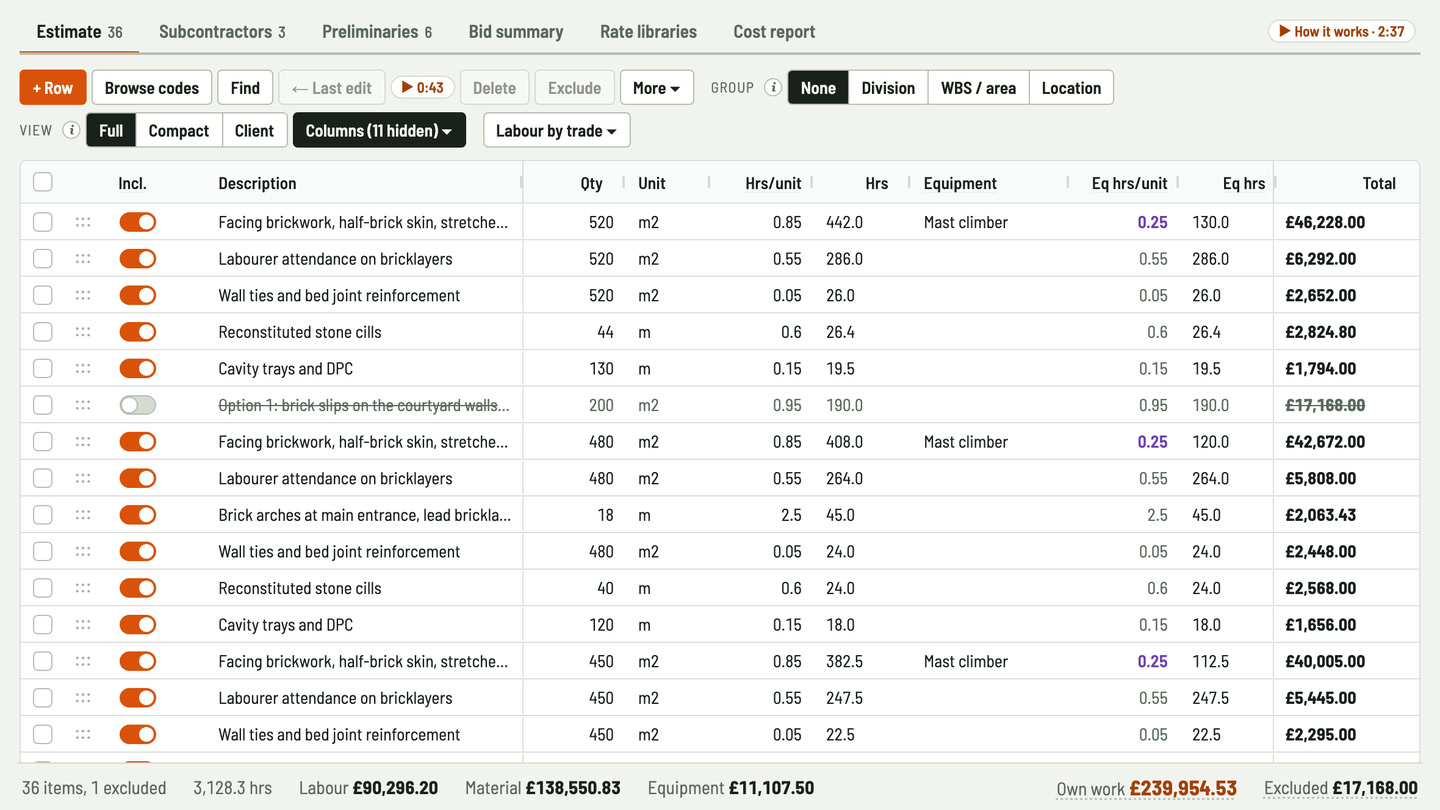Disable include toggle for Cavity trays 120 m row
The height and width of the screenshot is (810, 1440).
click(x=138, y=625)
